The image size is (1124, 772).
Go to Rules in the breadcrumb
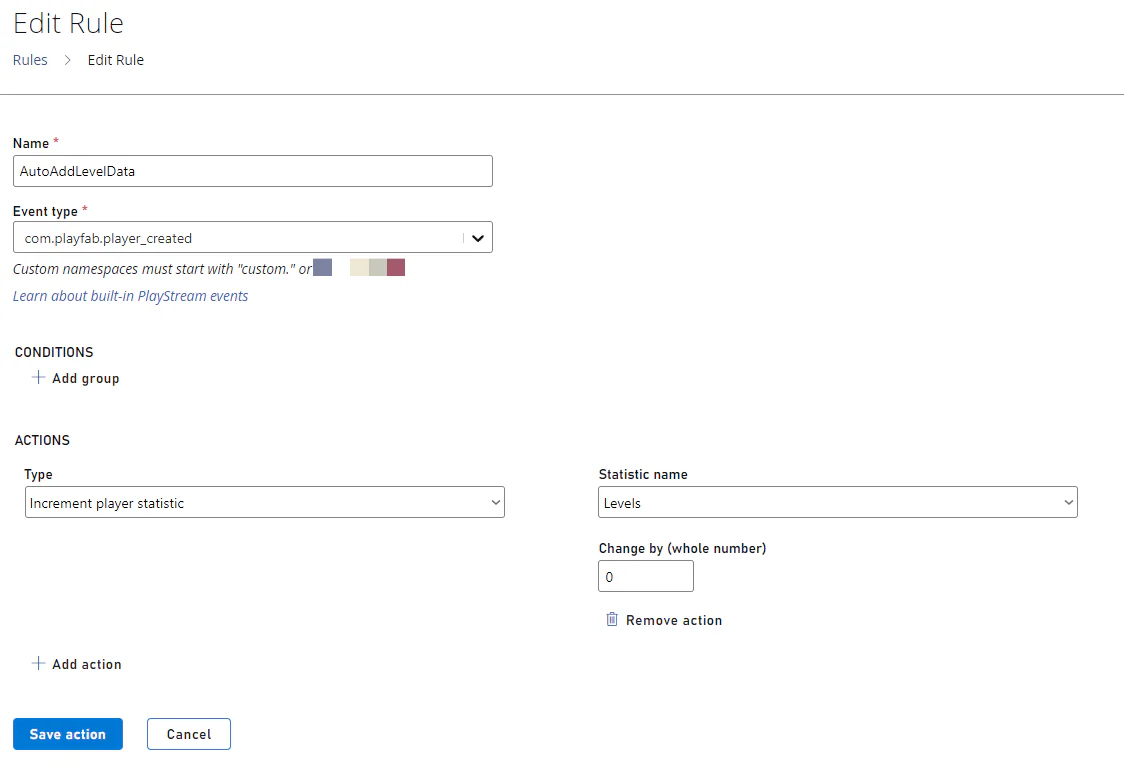(30, 60)
